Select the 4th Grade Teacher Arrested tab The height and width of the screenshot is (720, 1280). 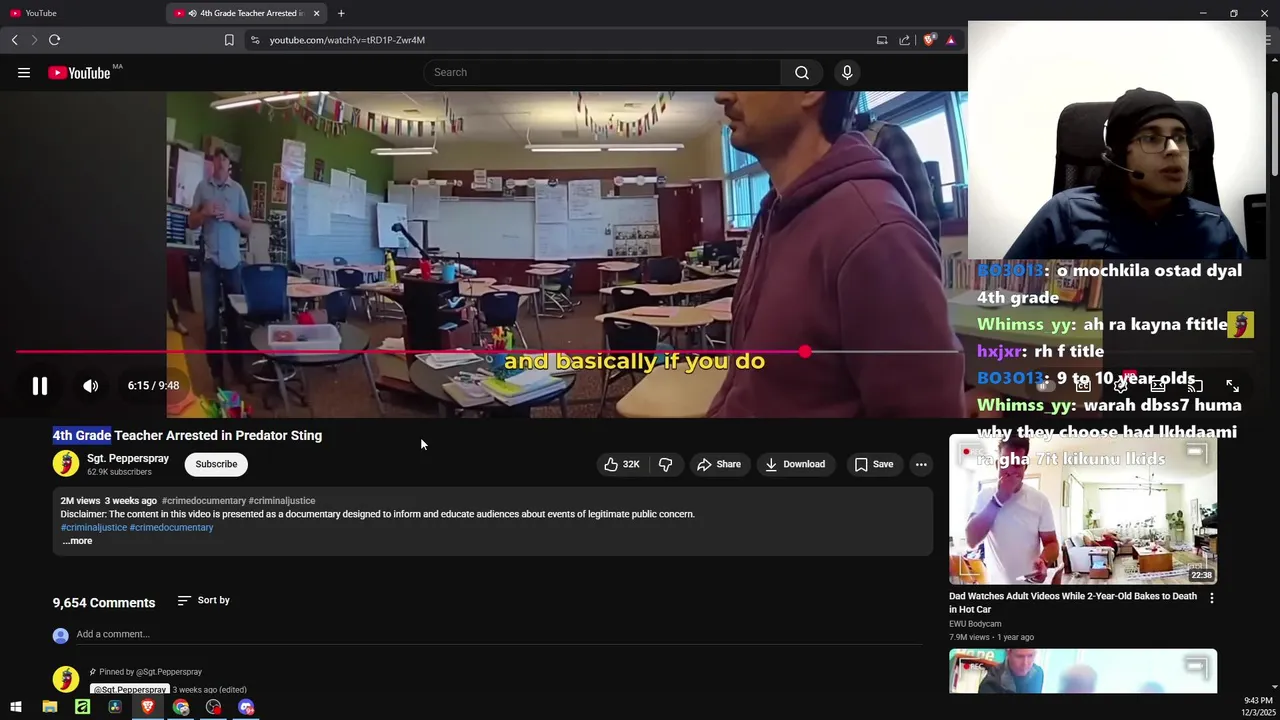pyautogui.click(x=245, y=13)
